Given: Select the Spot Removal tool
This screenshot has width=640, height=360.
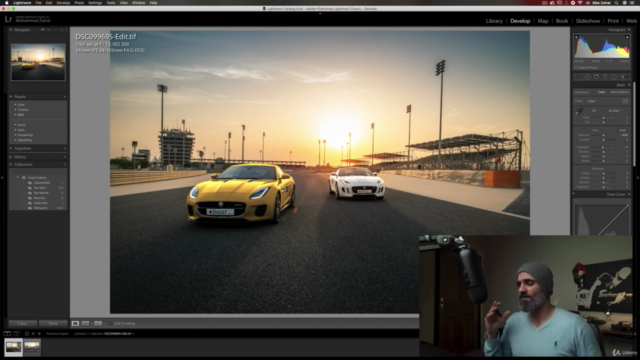Looking at the screenshot, I should 587,77.
